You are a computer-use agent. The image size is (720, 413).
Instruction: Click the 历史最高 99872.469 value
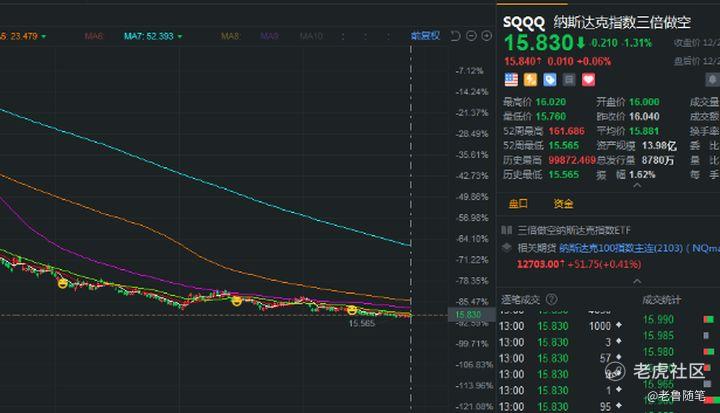(572, 160)
